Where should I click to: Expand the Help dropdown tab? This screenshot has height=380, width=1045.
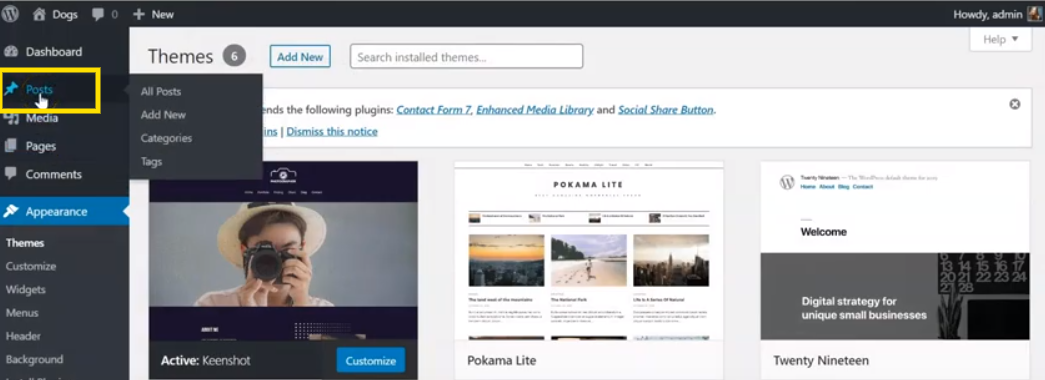[x=1001, y=39]
